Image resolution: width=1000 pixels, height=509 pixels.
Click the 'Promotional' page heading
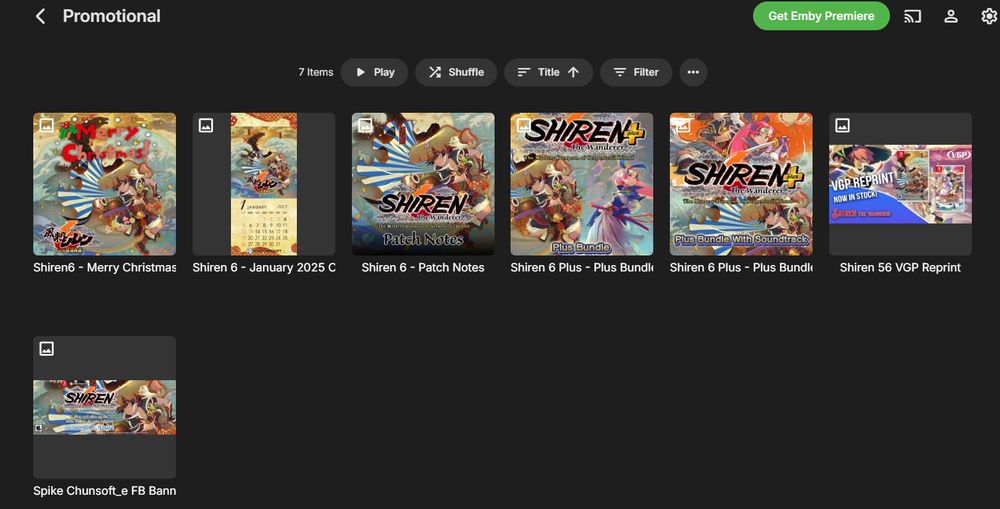click(x=112, y=16)
